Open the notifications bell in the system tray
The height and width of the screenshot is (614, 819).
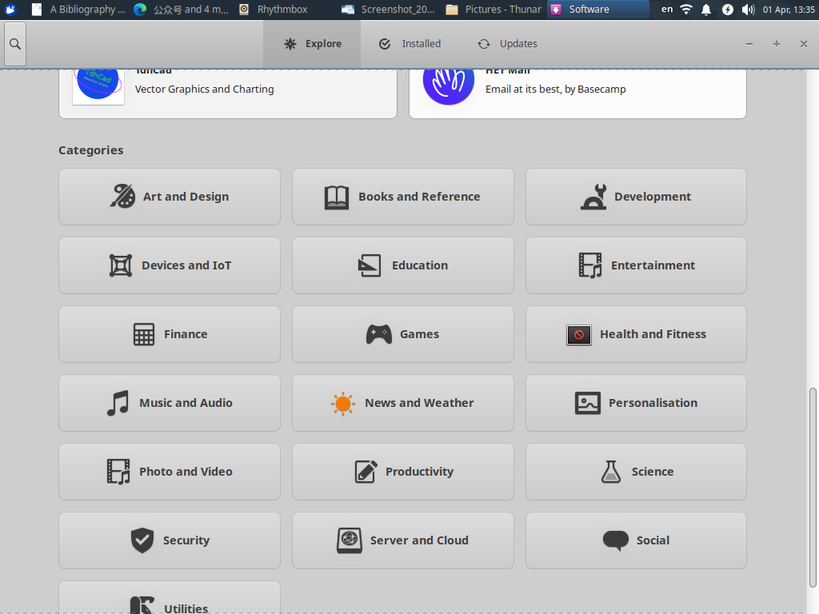coord(706,9)
